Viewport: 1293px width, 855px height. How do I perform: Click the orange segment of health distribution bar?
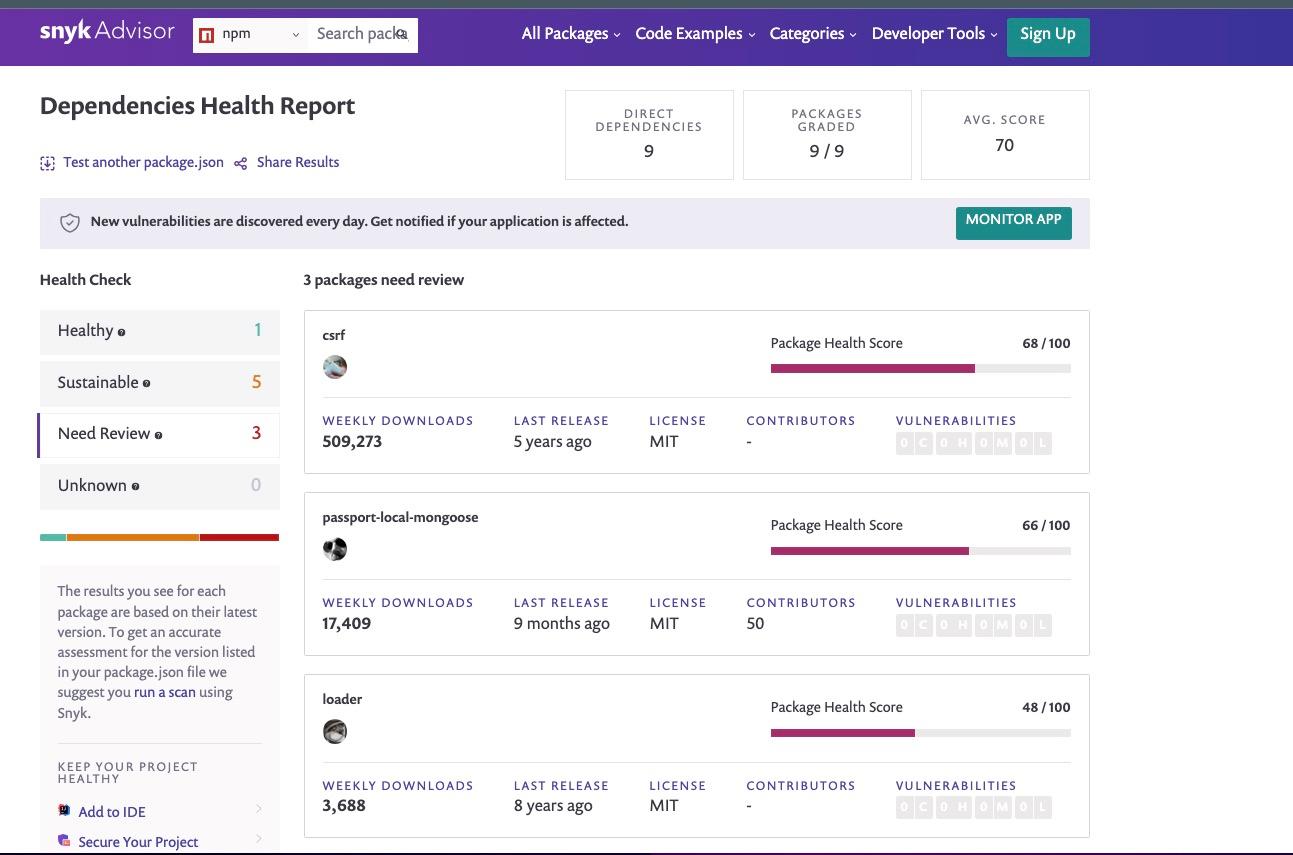point(133,538)
